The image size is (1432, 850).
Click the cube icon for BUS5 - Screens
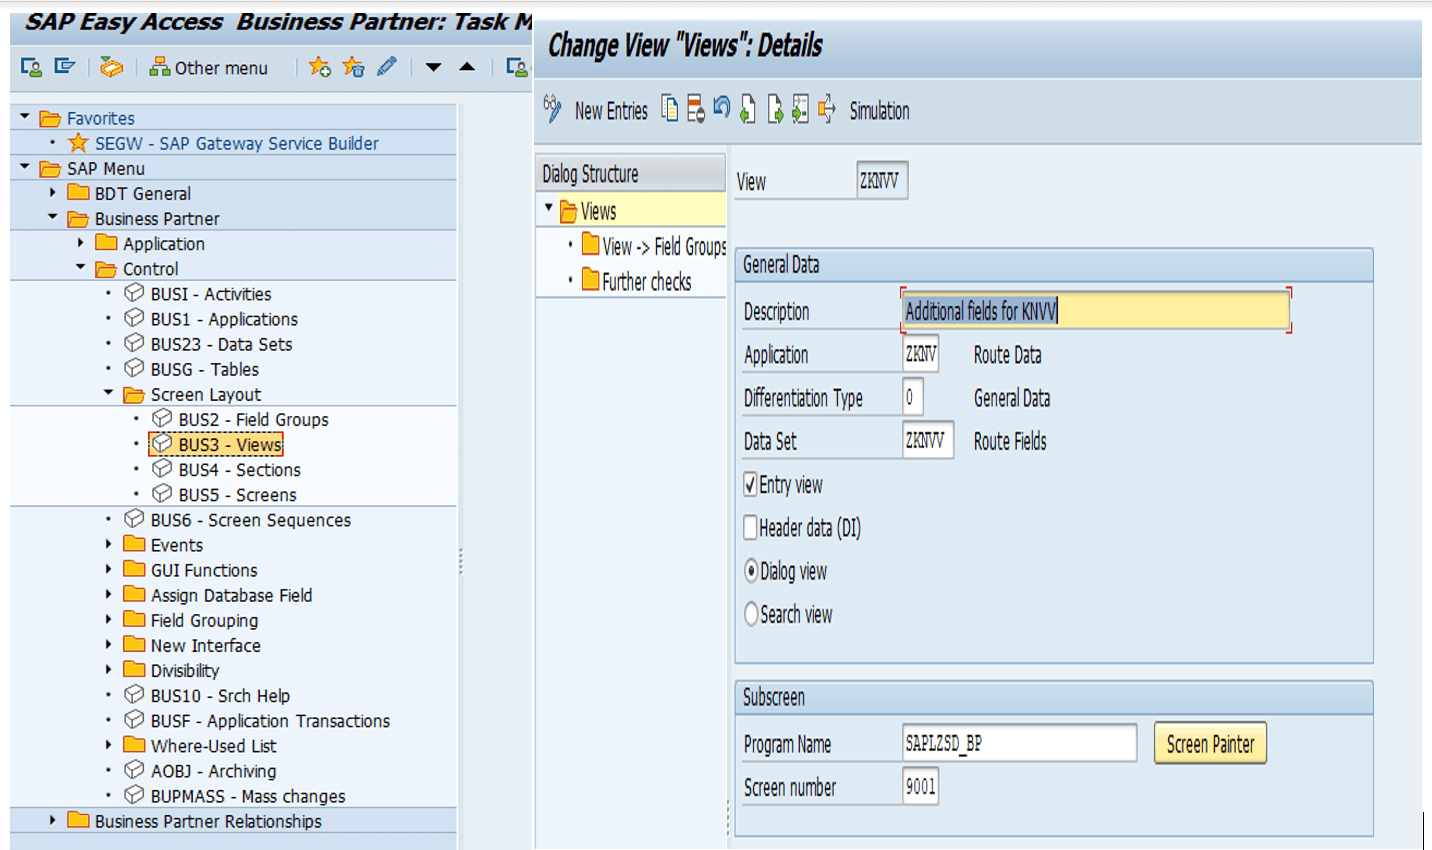point(162,493)
